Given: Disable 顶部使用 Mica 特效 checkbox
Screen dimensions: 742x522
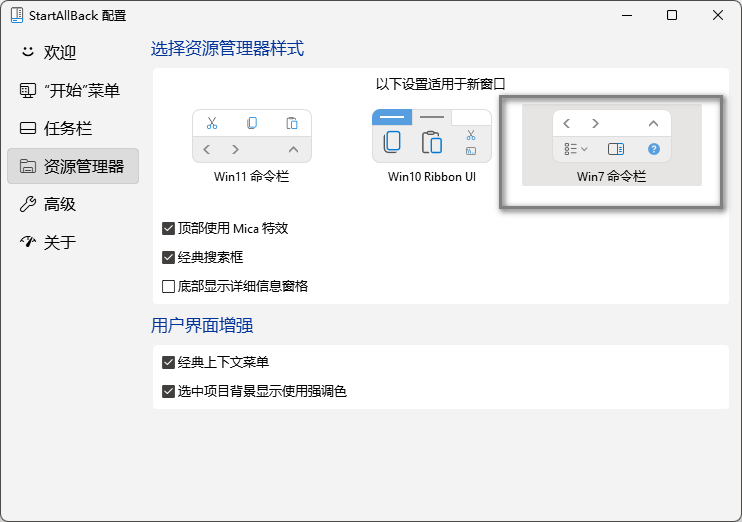Looking at the screenshot, I should 169,228.
